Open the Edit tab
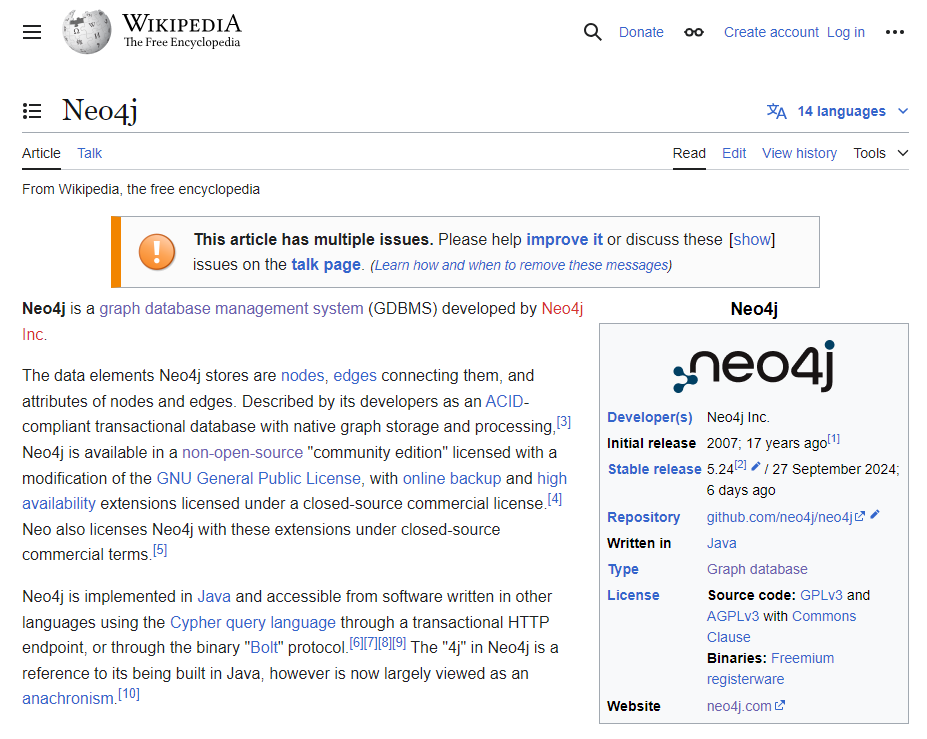The image size is (927, 739). click(734, 153)
